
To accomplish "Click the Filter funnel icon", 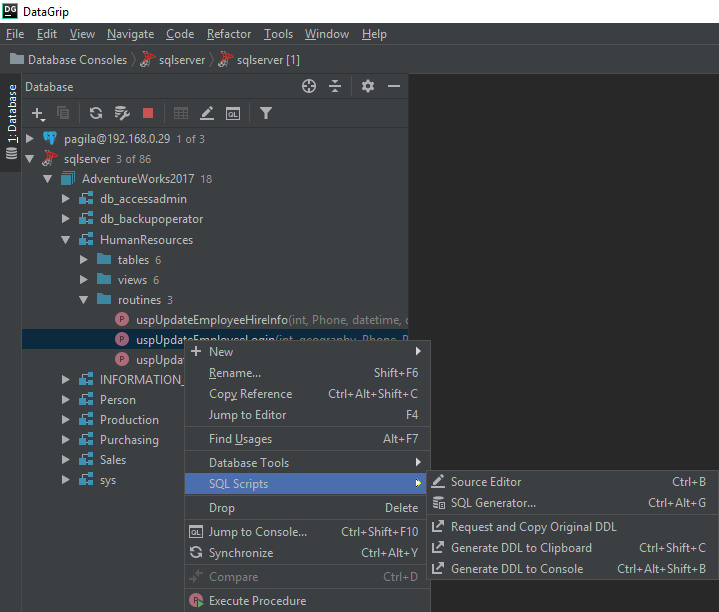I will (x=266, y=114).
